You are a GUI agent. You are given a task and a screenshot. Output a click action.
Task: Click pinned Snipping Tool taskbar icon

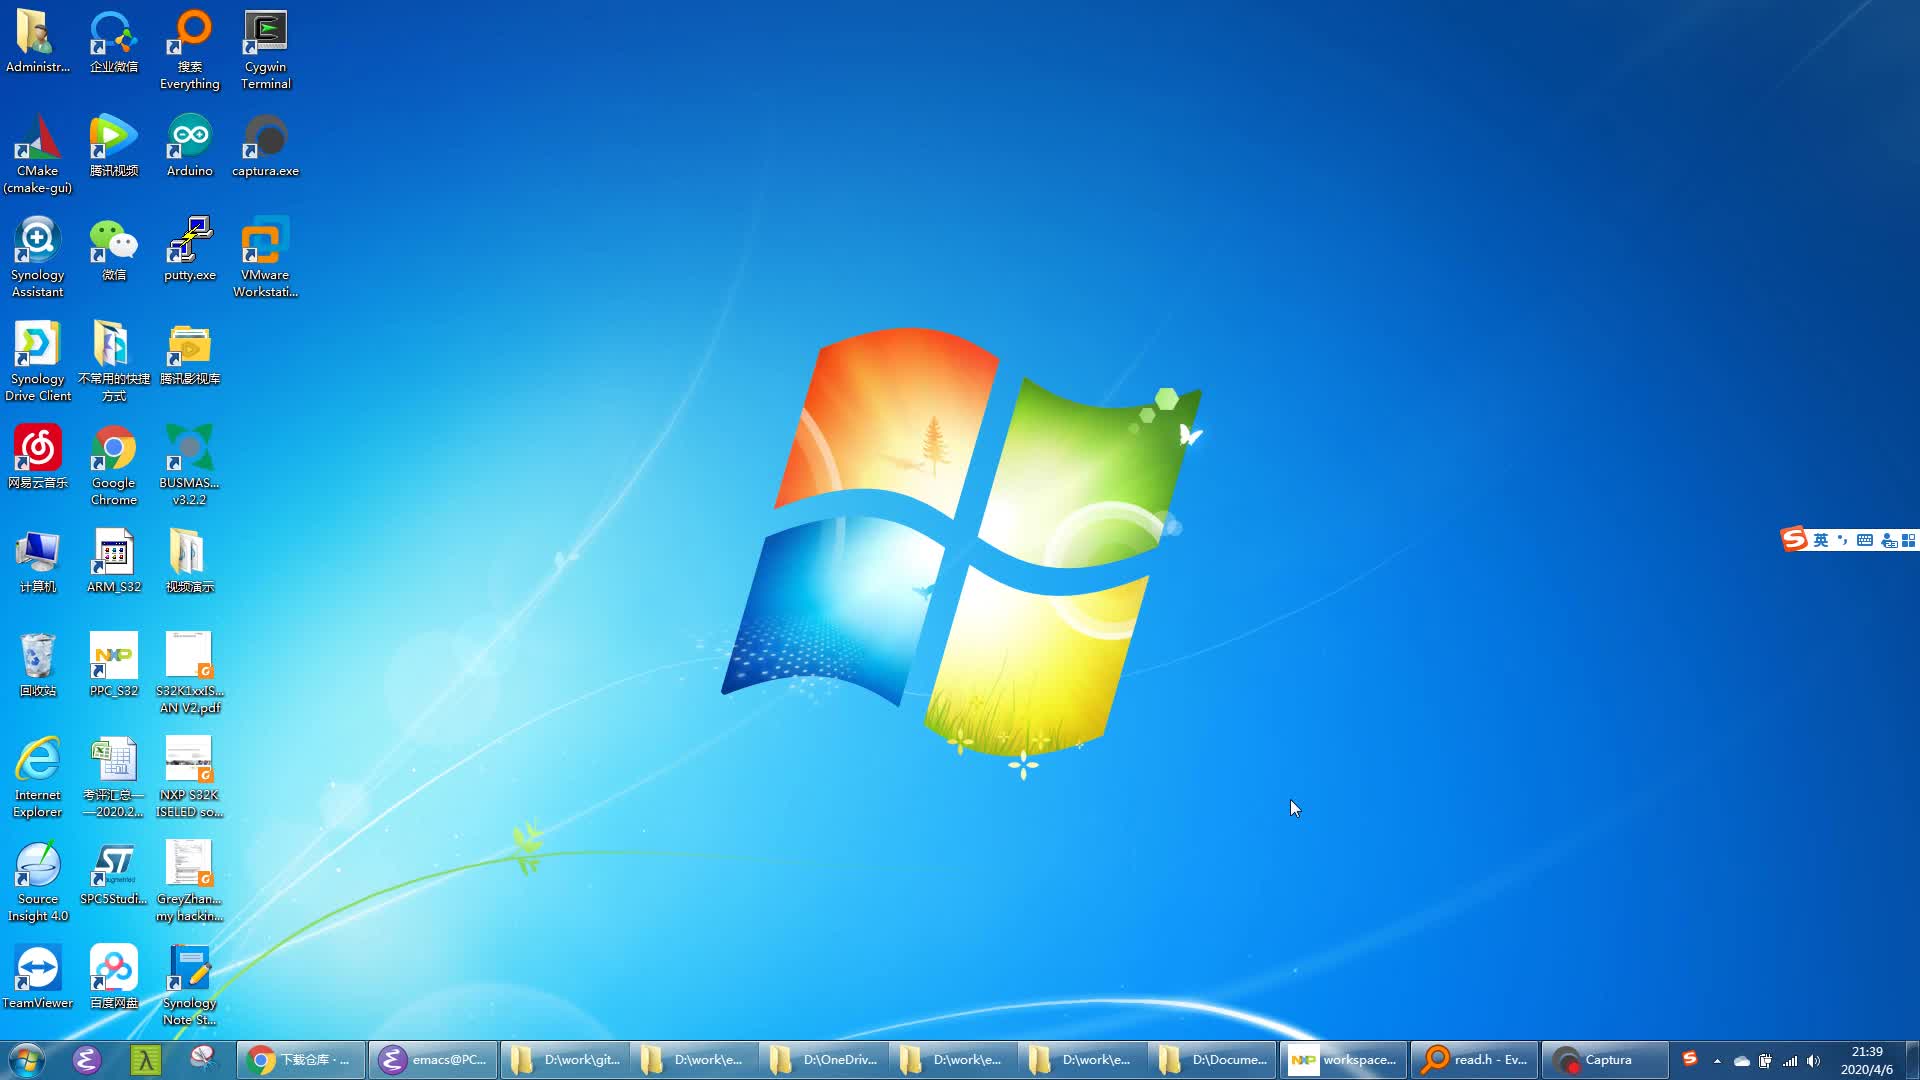[204, 1060]
